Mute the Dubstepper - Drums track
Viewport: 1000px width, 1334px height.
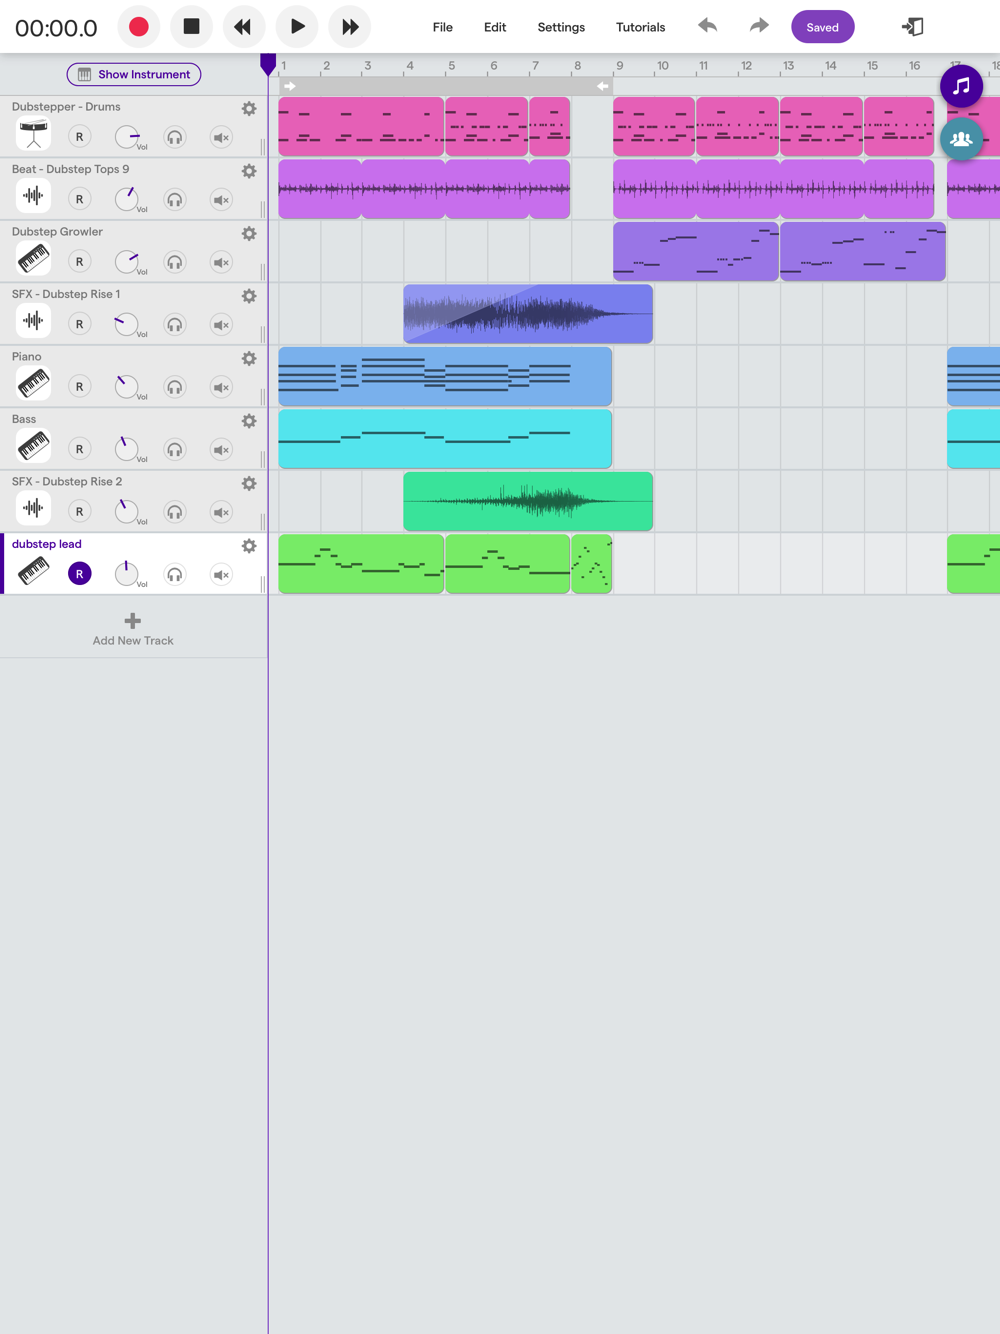(x=222, y=137)
